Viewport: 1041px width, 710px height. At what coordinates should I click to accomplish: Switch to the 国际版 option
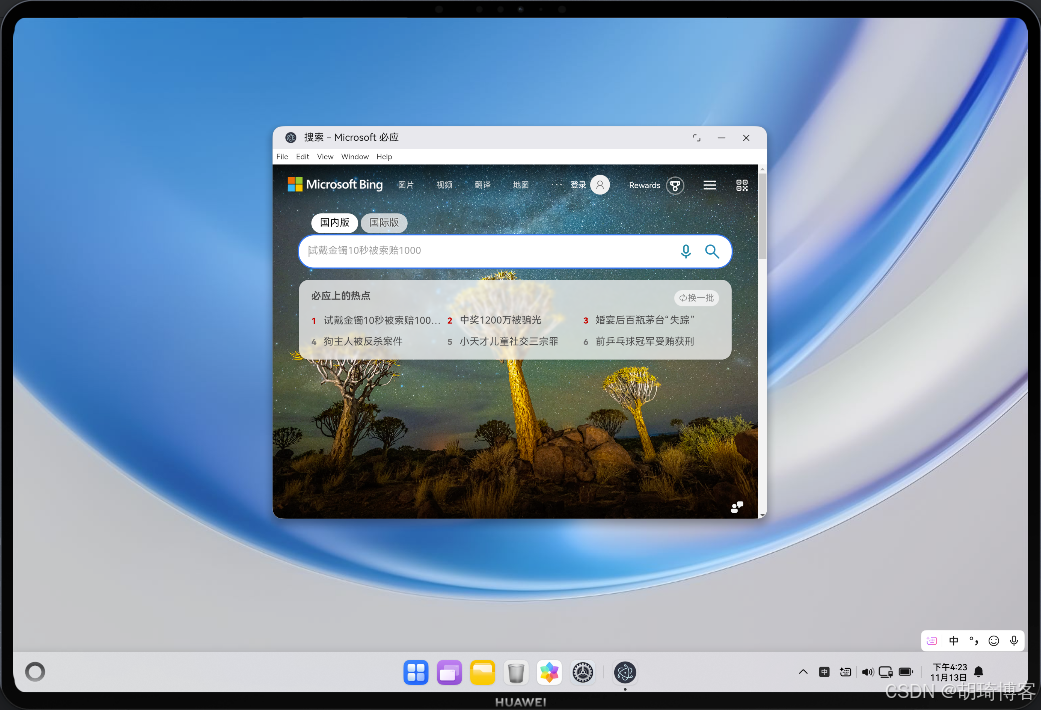pos(384,222)
